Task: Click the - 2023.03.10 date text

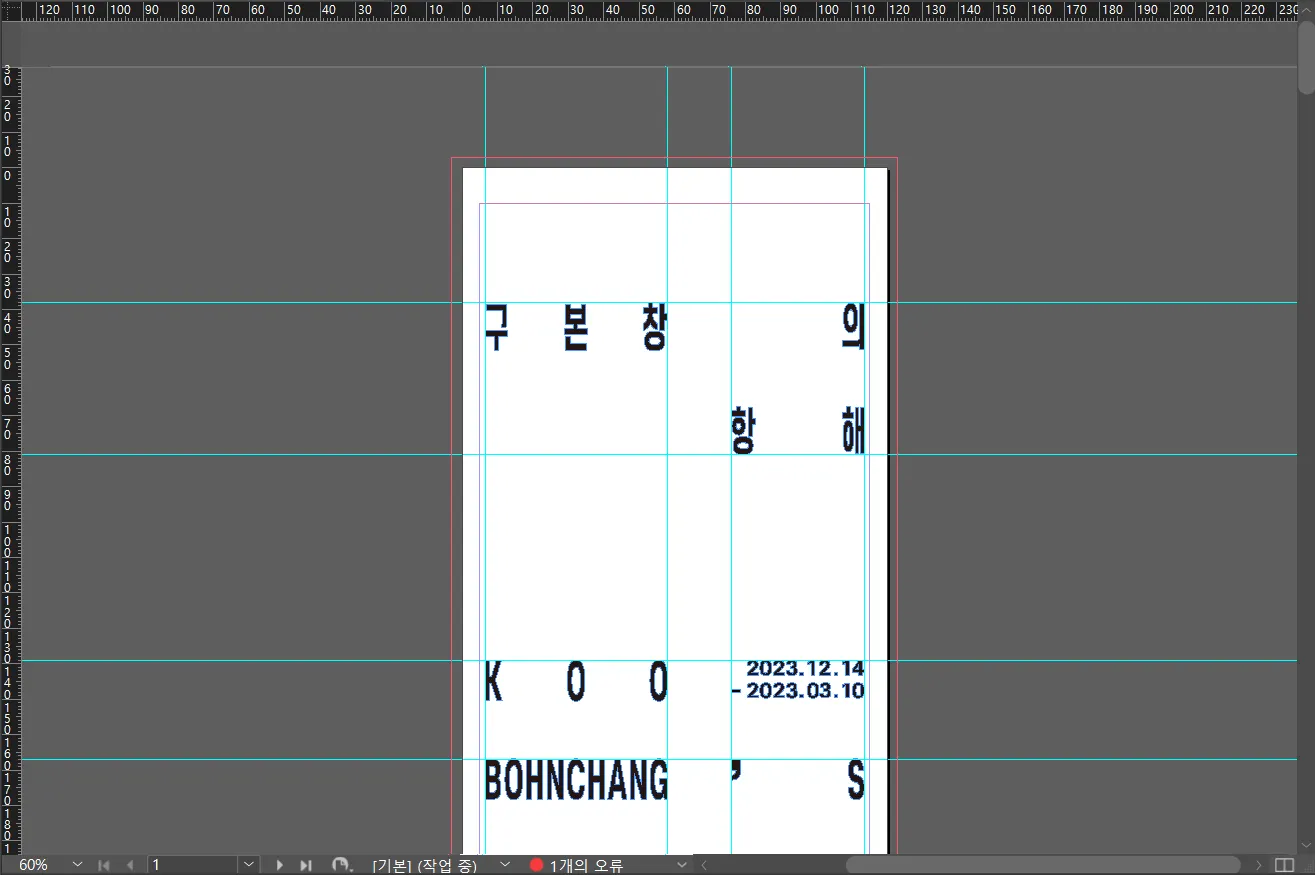Action: [798, 690]
